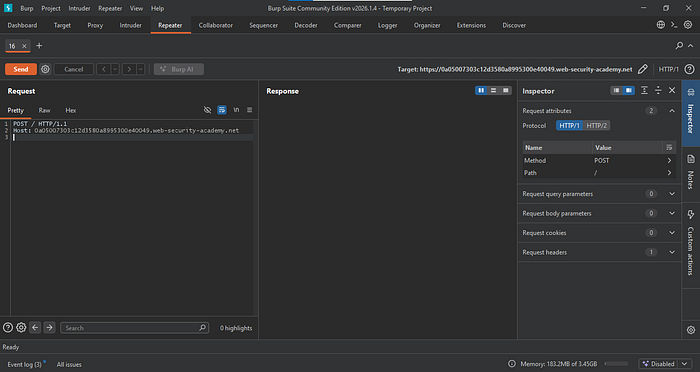
Task: Open Repeater send settings gear icon
Action: click(45, 69)
